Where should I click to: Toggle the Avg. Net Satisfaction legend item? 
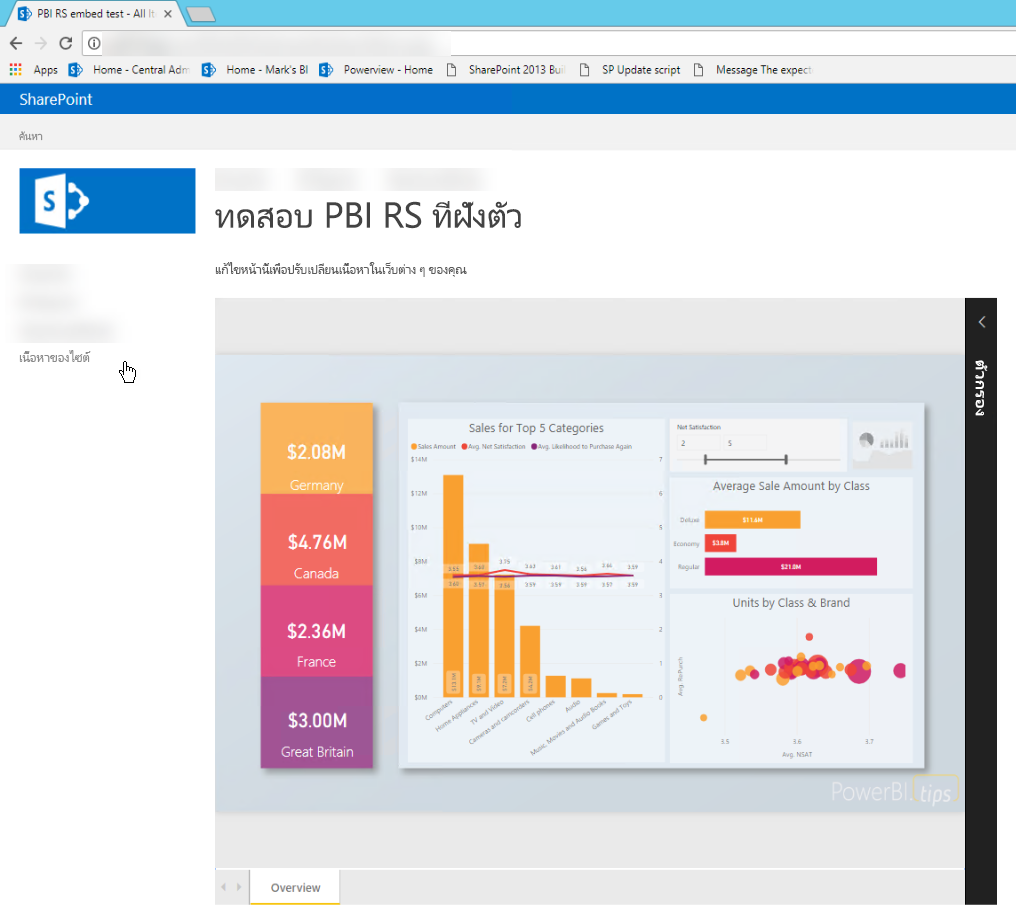(x=494, y=445)
